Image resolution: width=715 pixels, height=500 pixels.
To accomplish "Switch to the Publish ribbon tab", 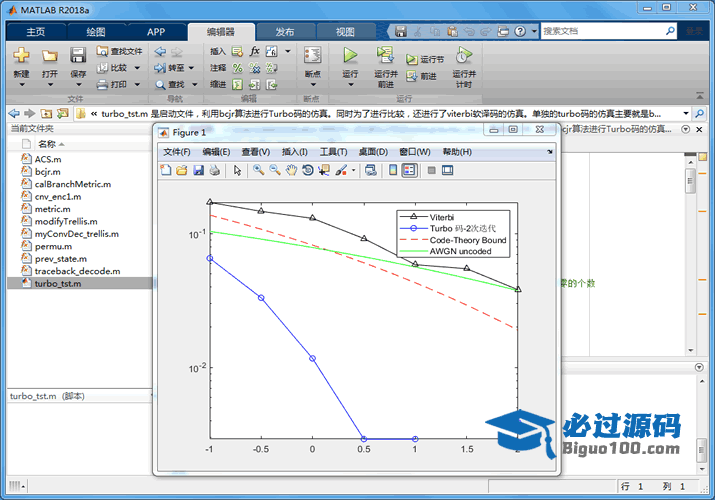I will (285, 32).
